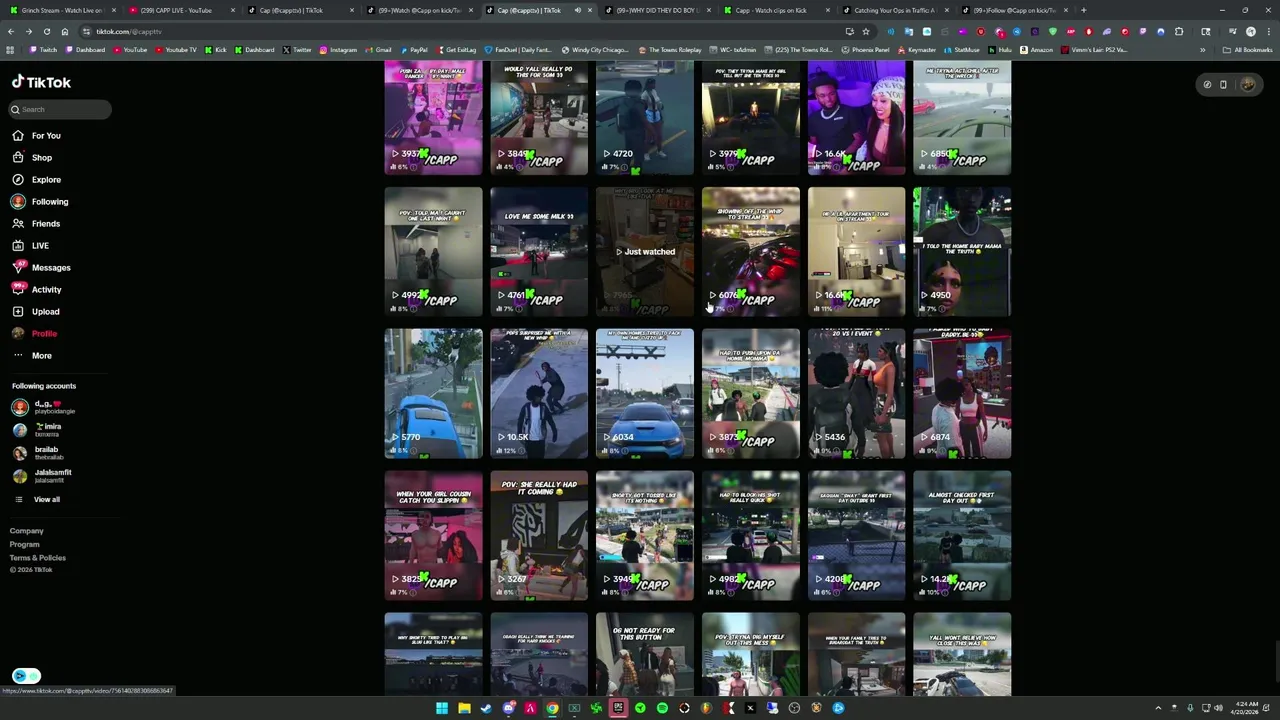Open the Instagram bookmark

point(338,49)
